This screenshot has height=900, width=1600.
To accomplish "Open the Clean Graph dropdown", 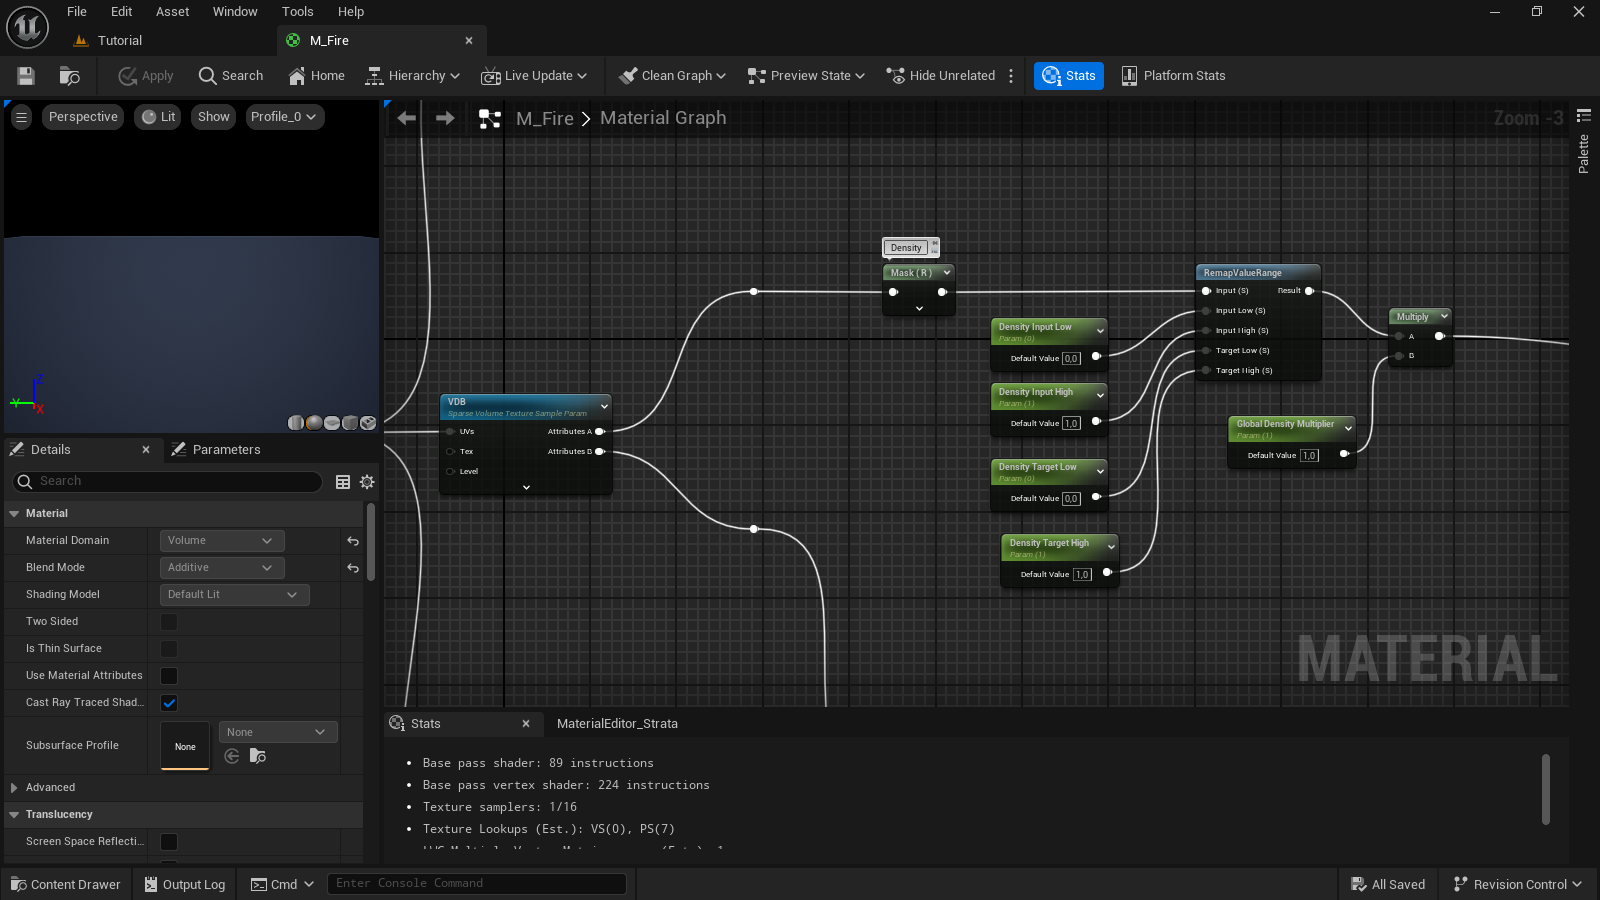I will point(672,76).
